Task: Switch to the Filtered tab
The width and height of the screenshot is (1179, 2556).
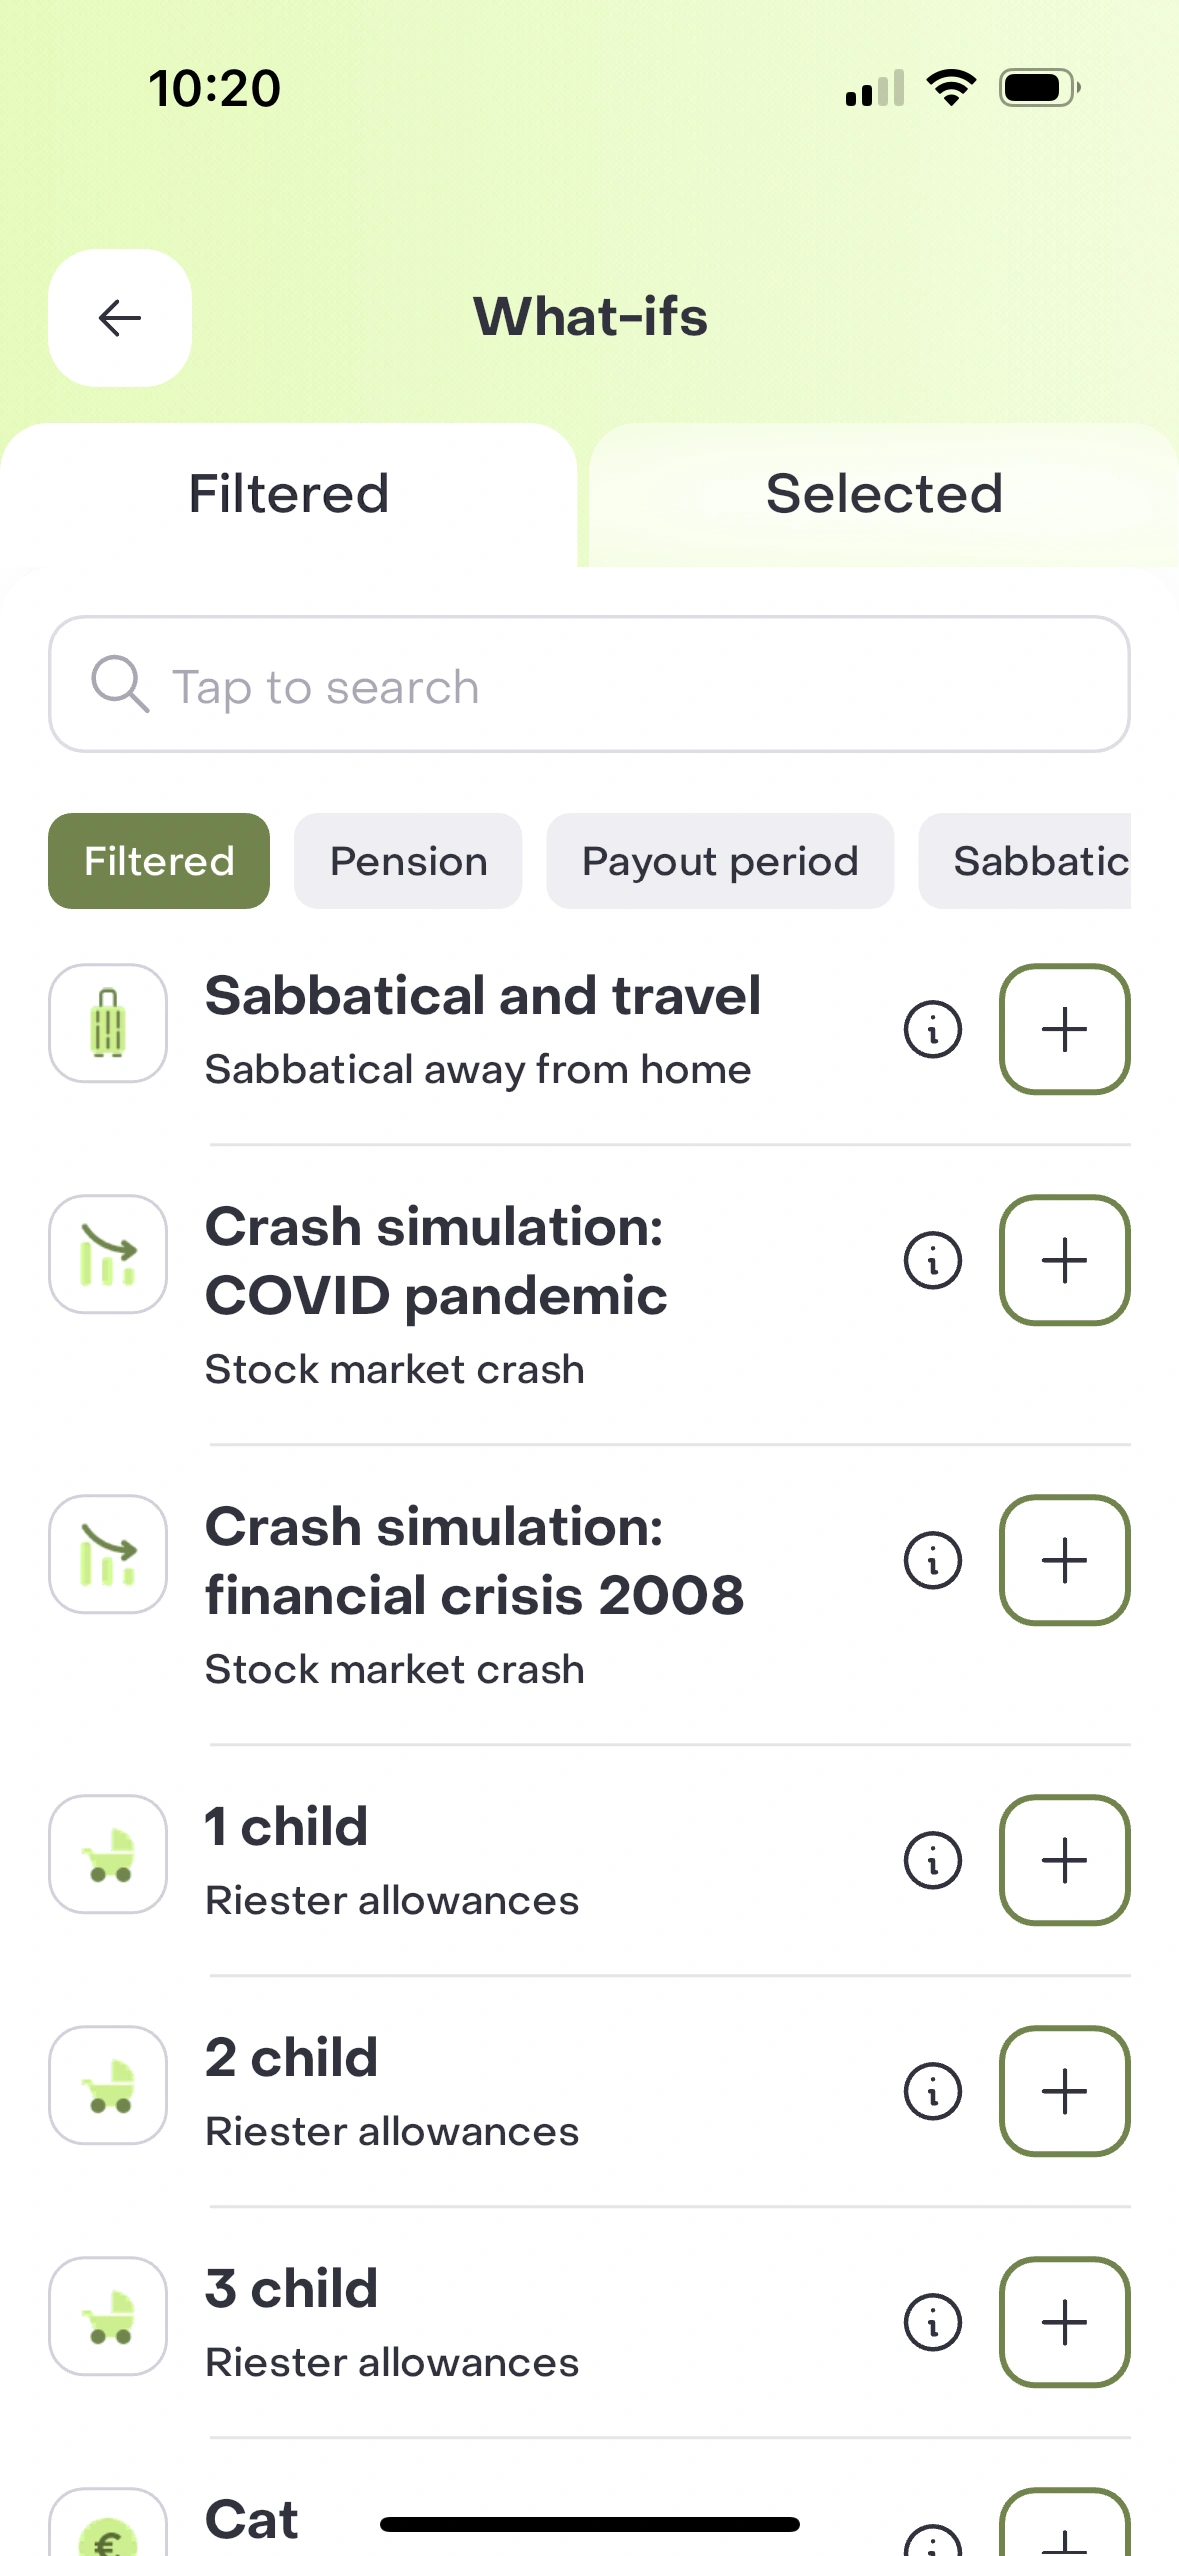Action: pyautogui.click(x=289, y=494)
